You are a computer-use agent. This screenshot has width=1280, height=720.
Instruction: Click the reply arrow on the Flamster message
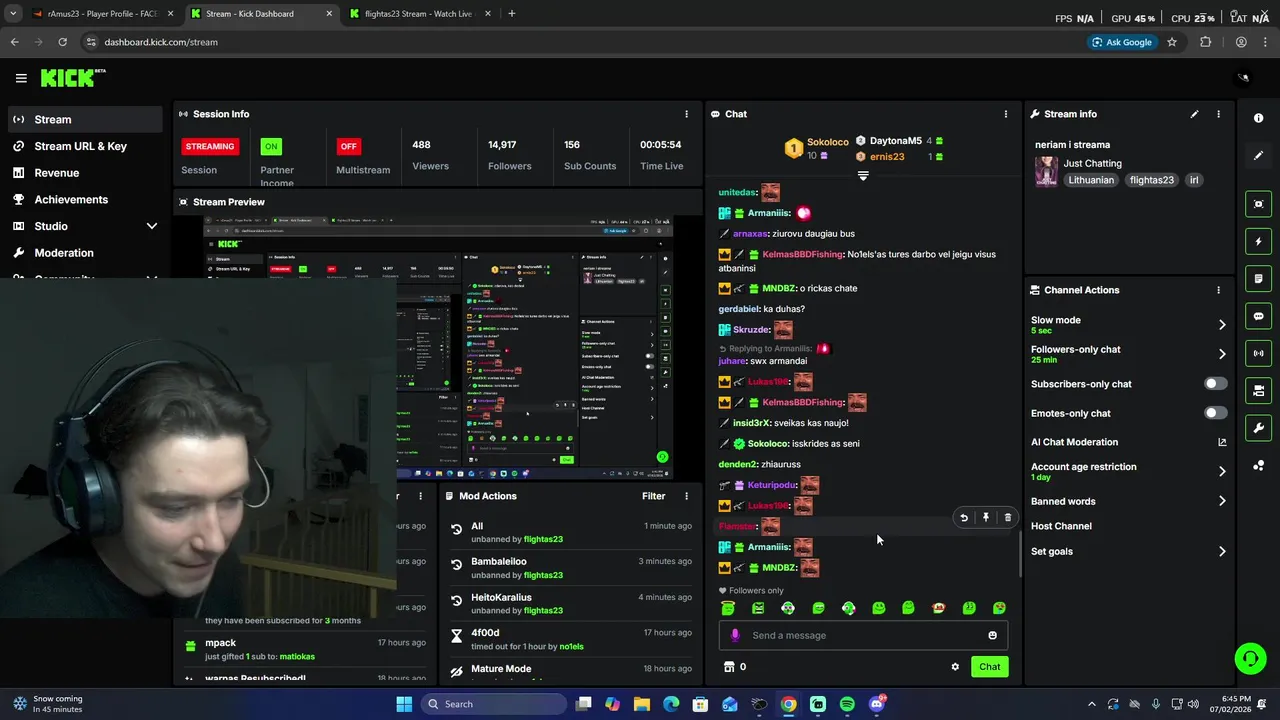click(x=963, y=518)
